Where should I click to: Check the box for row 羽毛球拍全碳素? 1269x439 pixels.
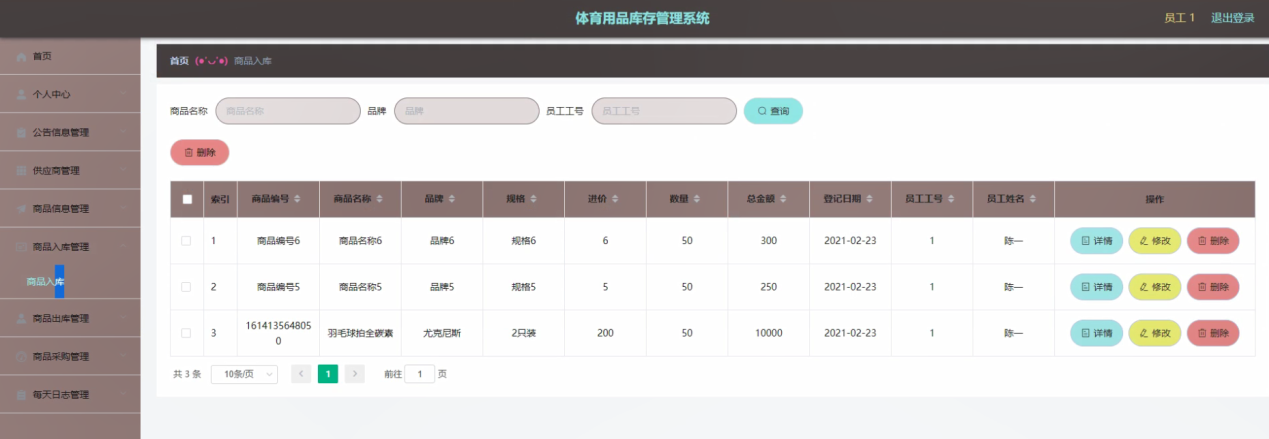(186, 333)
